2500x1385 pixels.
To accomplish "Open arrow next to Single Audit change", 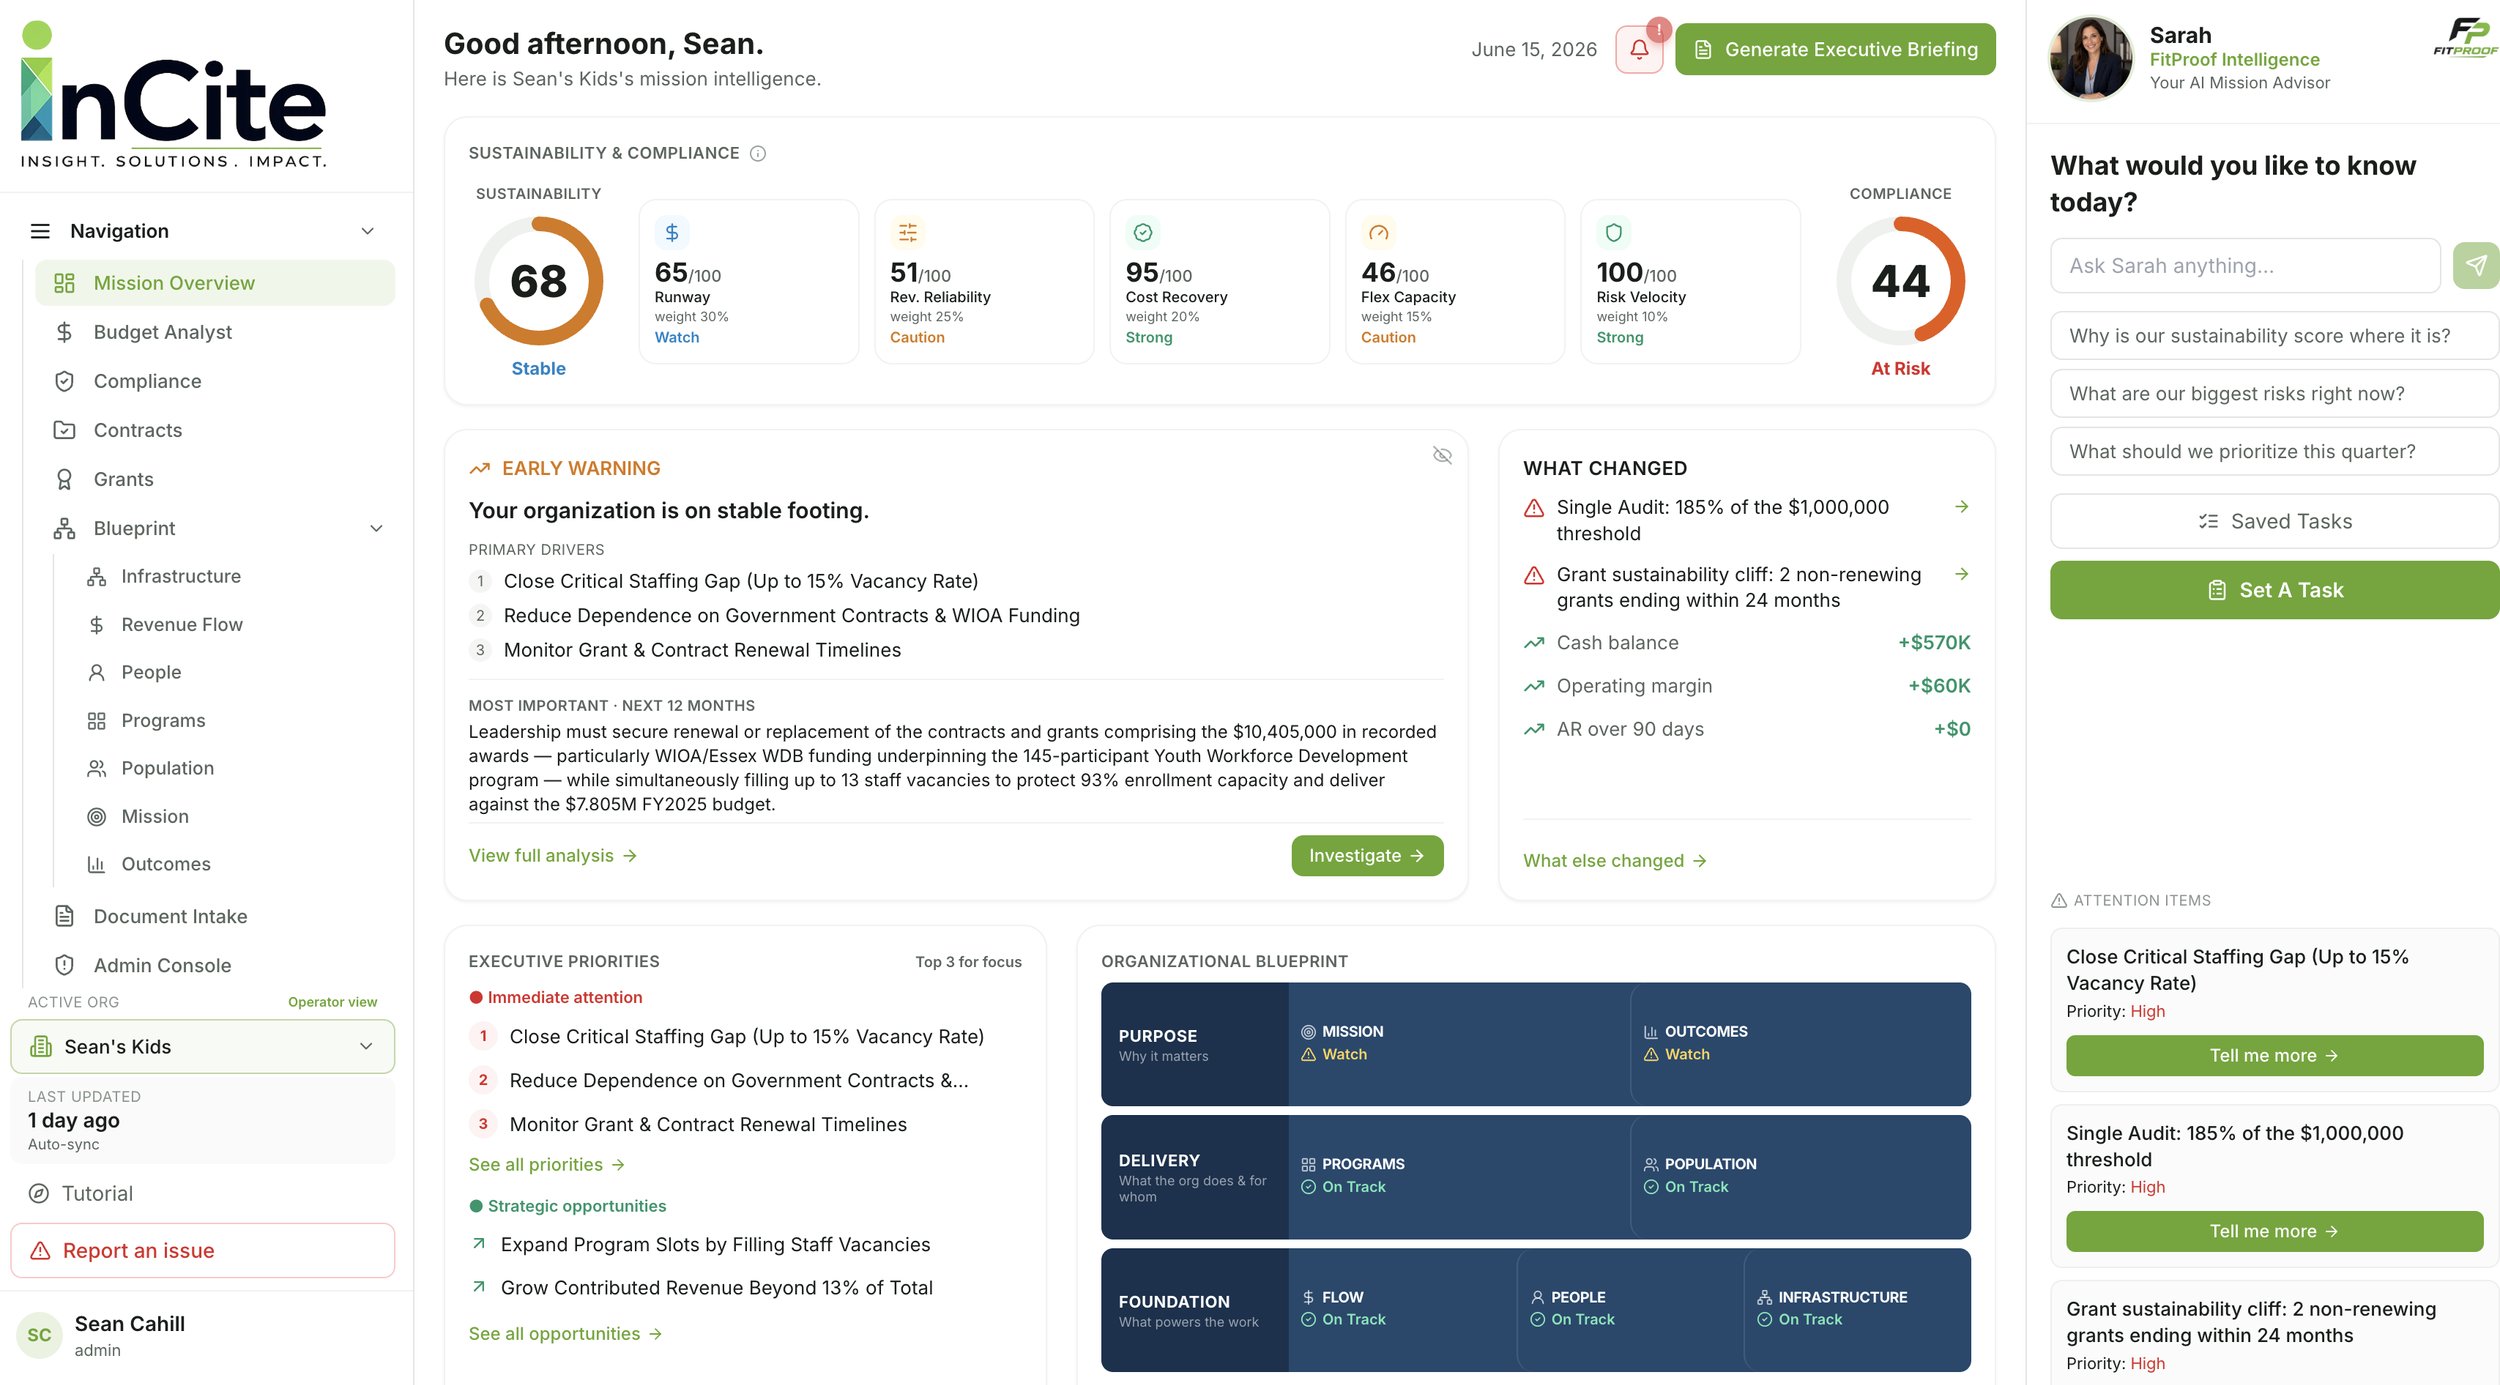I will pos(1961,507).
